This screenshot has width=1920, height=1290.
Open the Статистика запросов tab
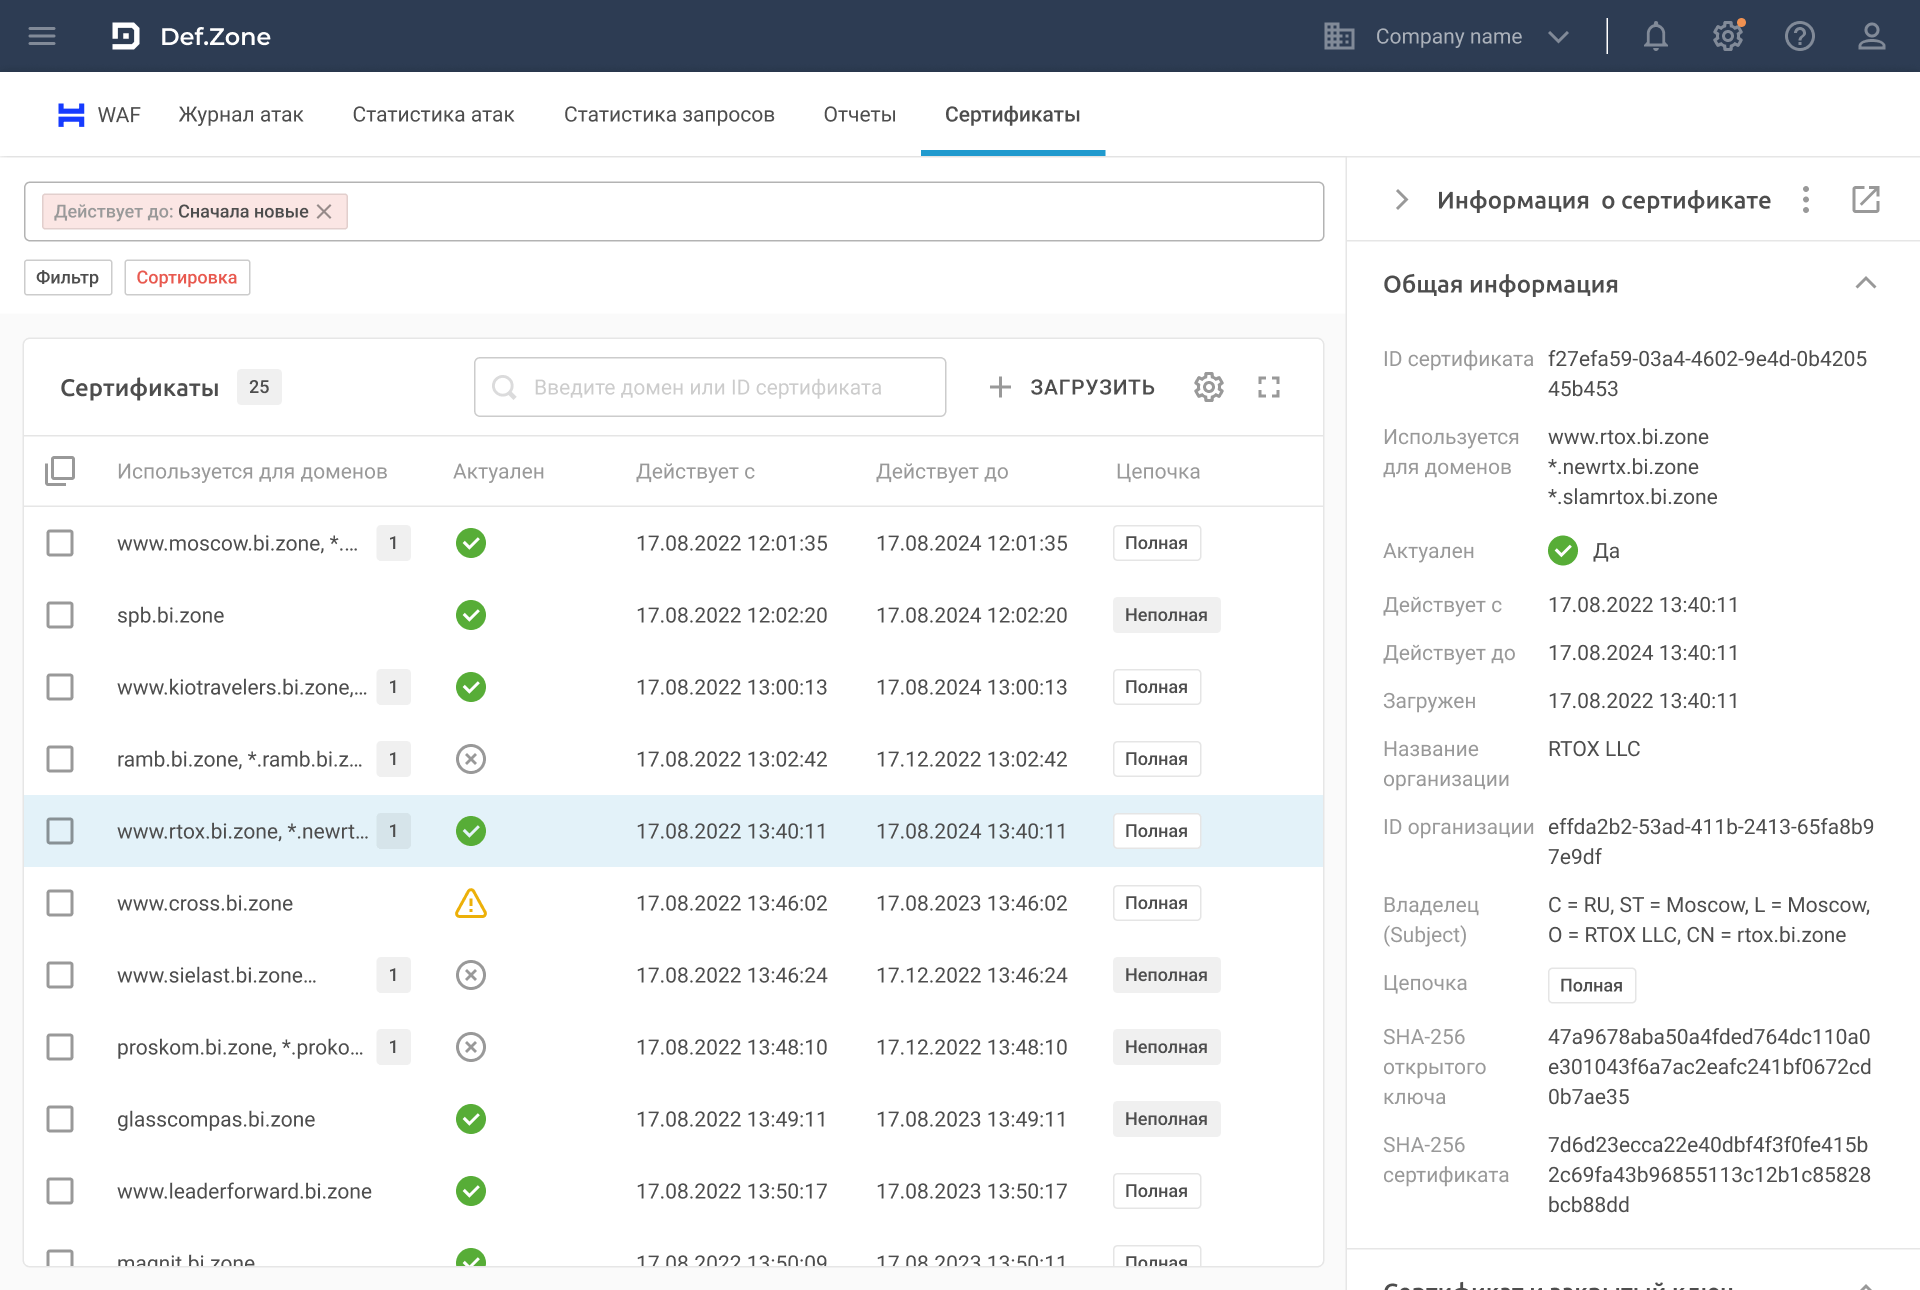point(669,114)
